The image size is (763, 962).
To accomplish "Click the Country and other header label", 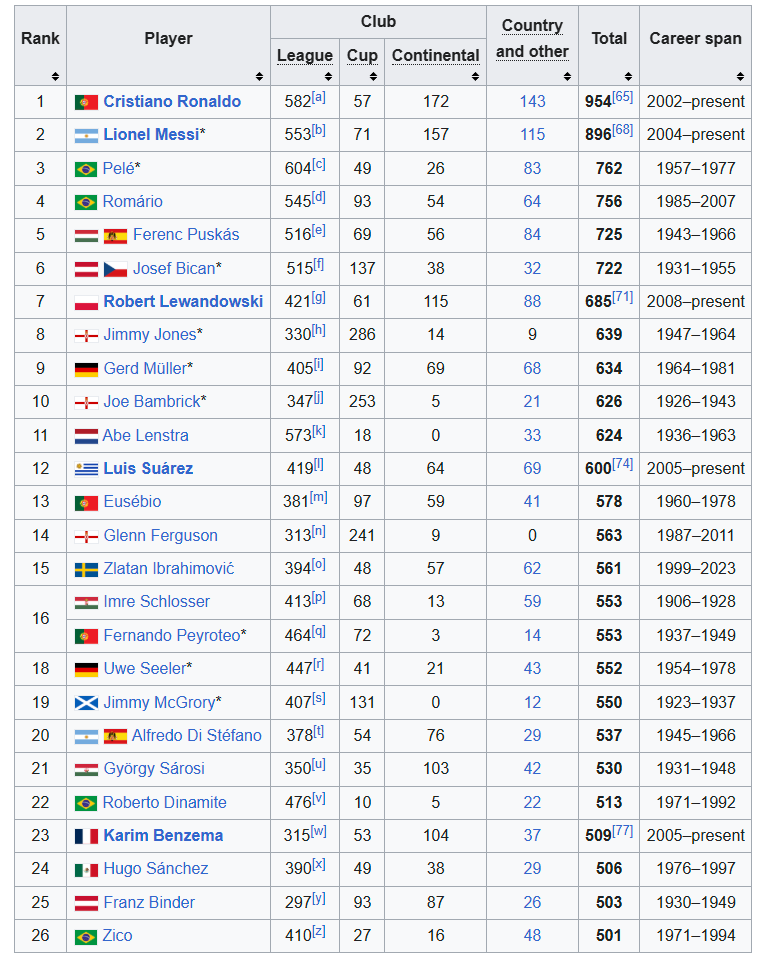I will pos(532,39).
